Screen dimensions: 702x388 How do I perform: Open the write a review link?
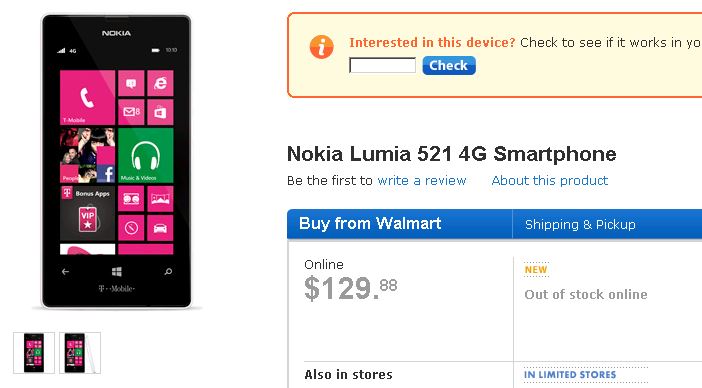click(422, 180)
